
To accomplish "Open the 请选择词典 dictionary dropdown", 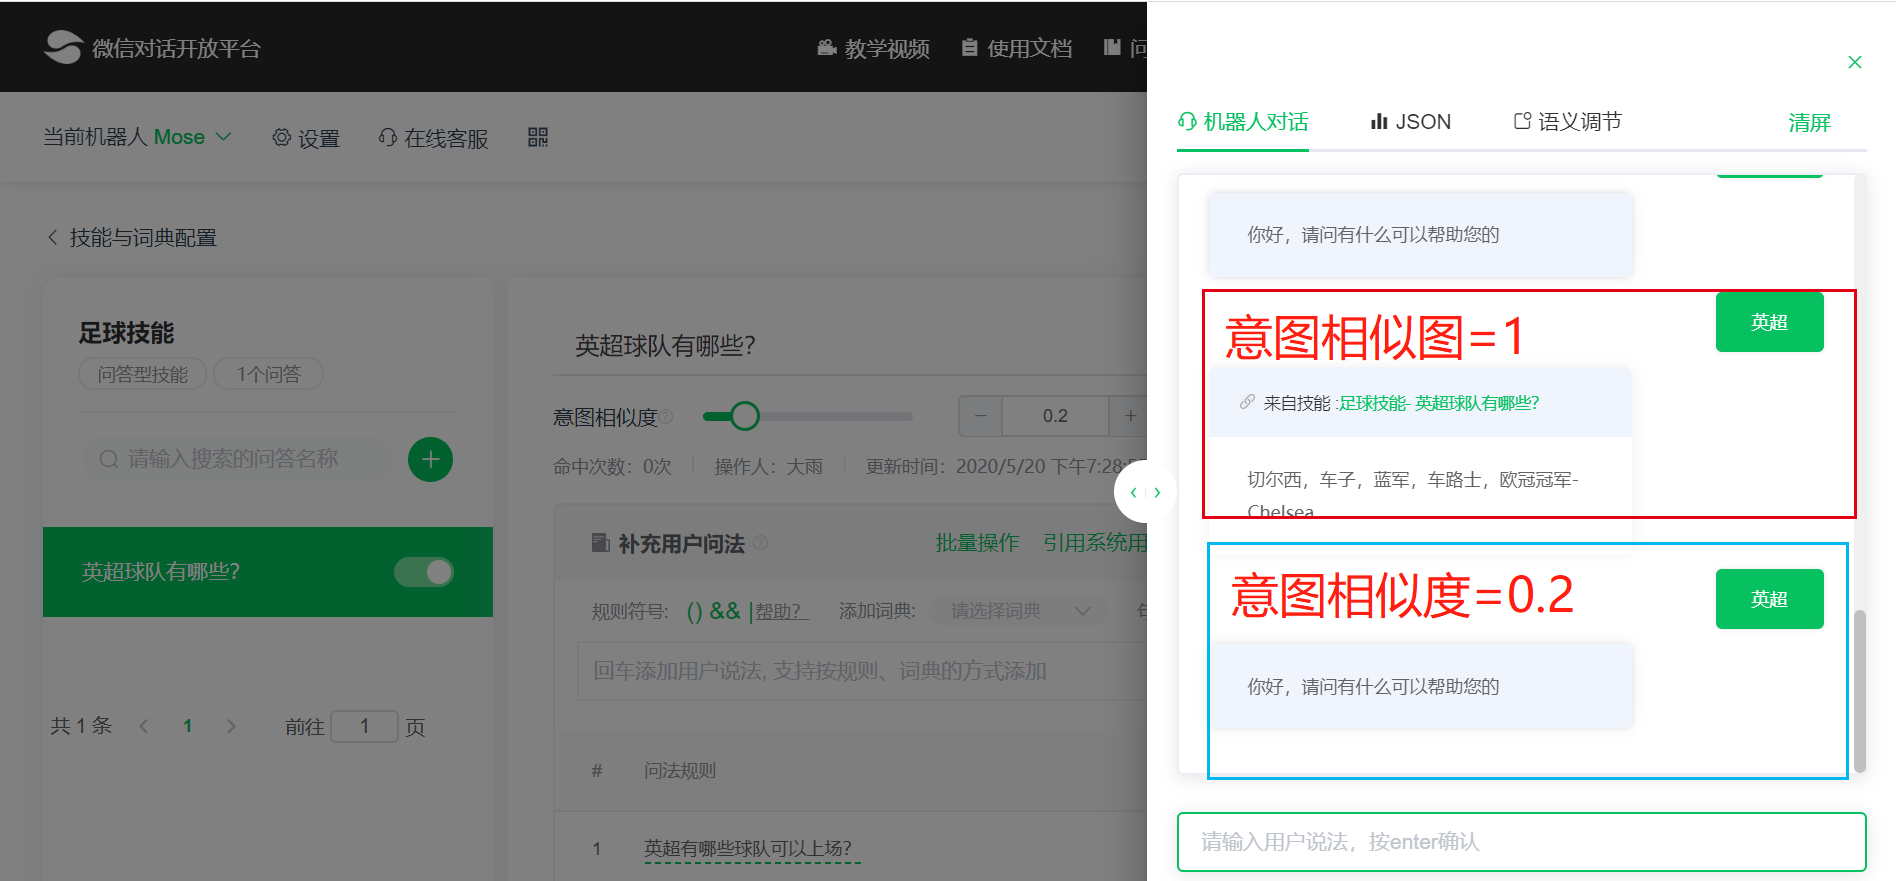I will tap(1019, 611).
